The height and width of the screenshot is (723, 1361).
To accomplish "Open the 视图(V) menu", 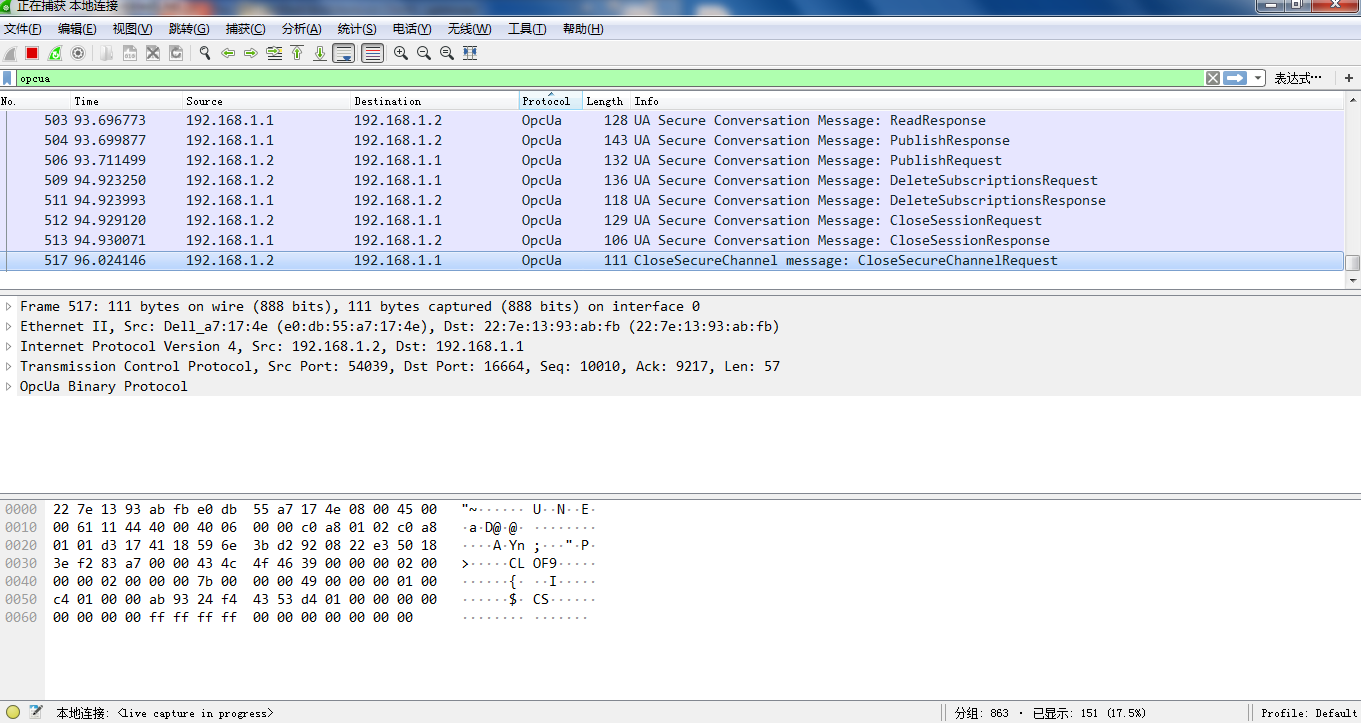I will click(133, 29).
